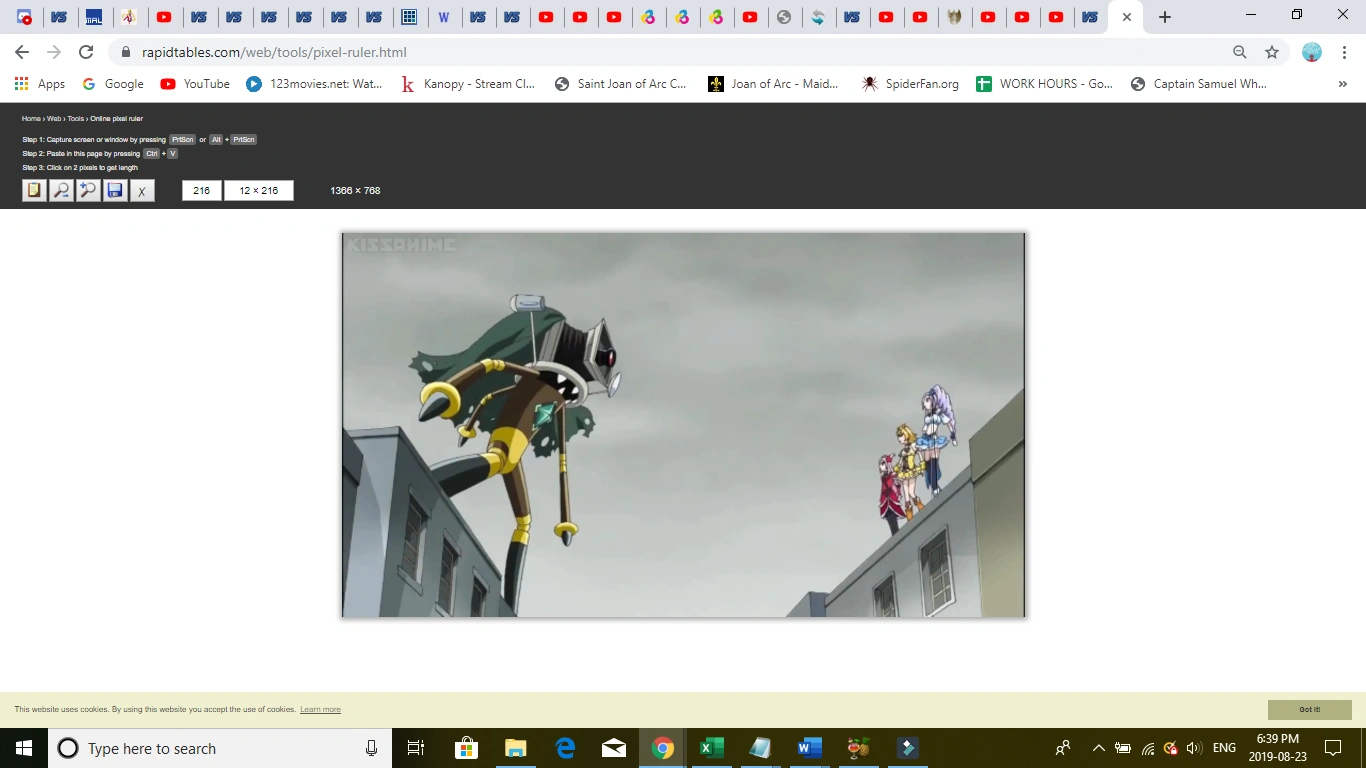The image size is (1366, 768).
Task: Open the volume control in system tray
Action: pos(1194,748)
